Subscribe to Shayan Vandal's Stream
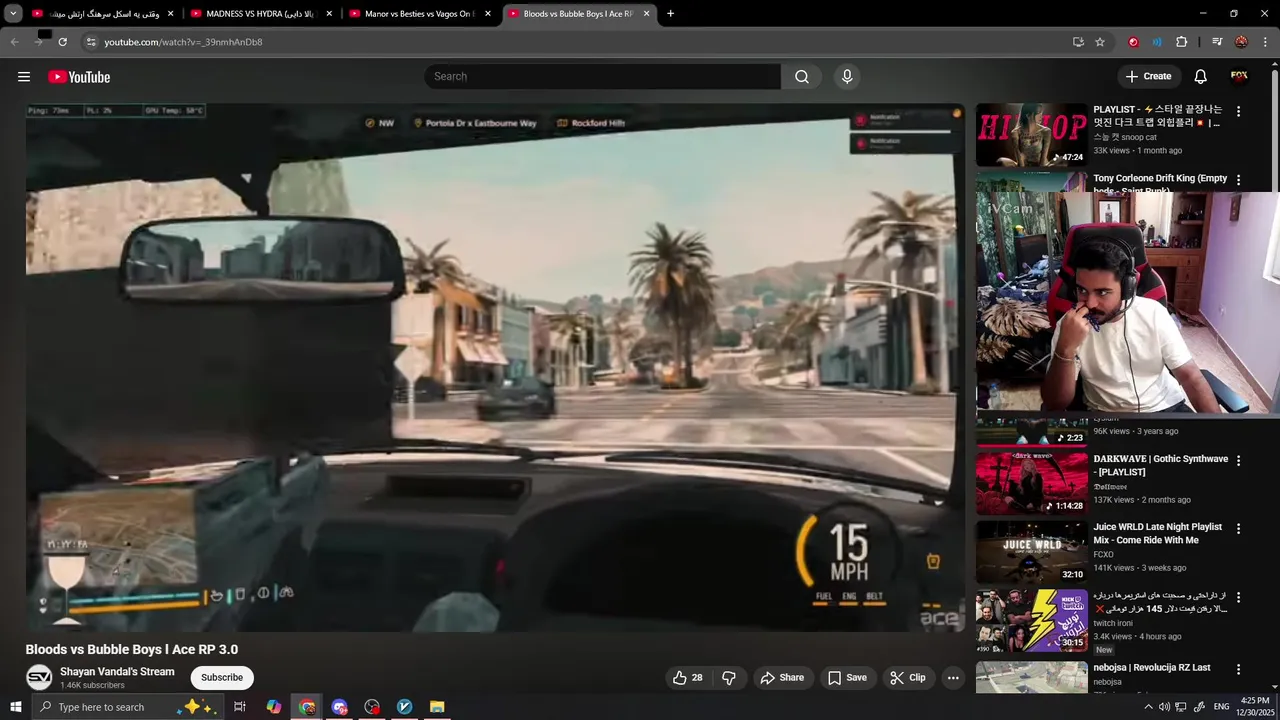The width and height of the screenshot is (1280, 720). point(222,678)
